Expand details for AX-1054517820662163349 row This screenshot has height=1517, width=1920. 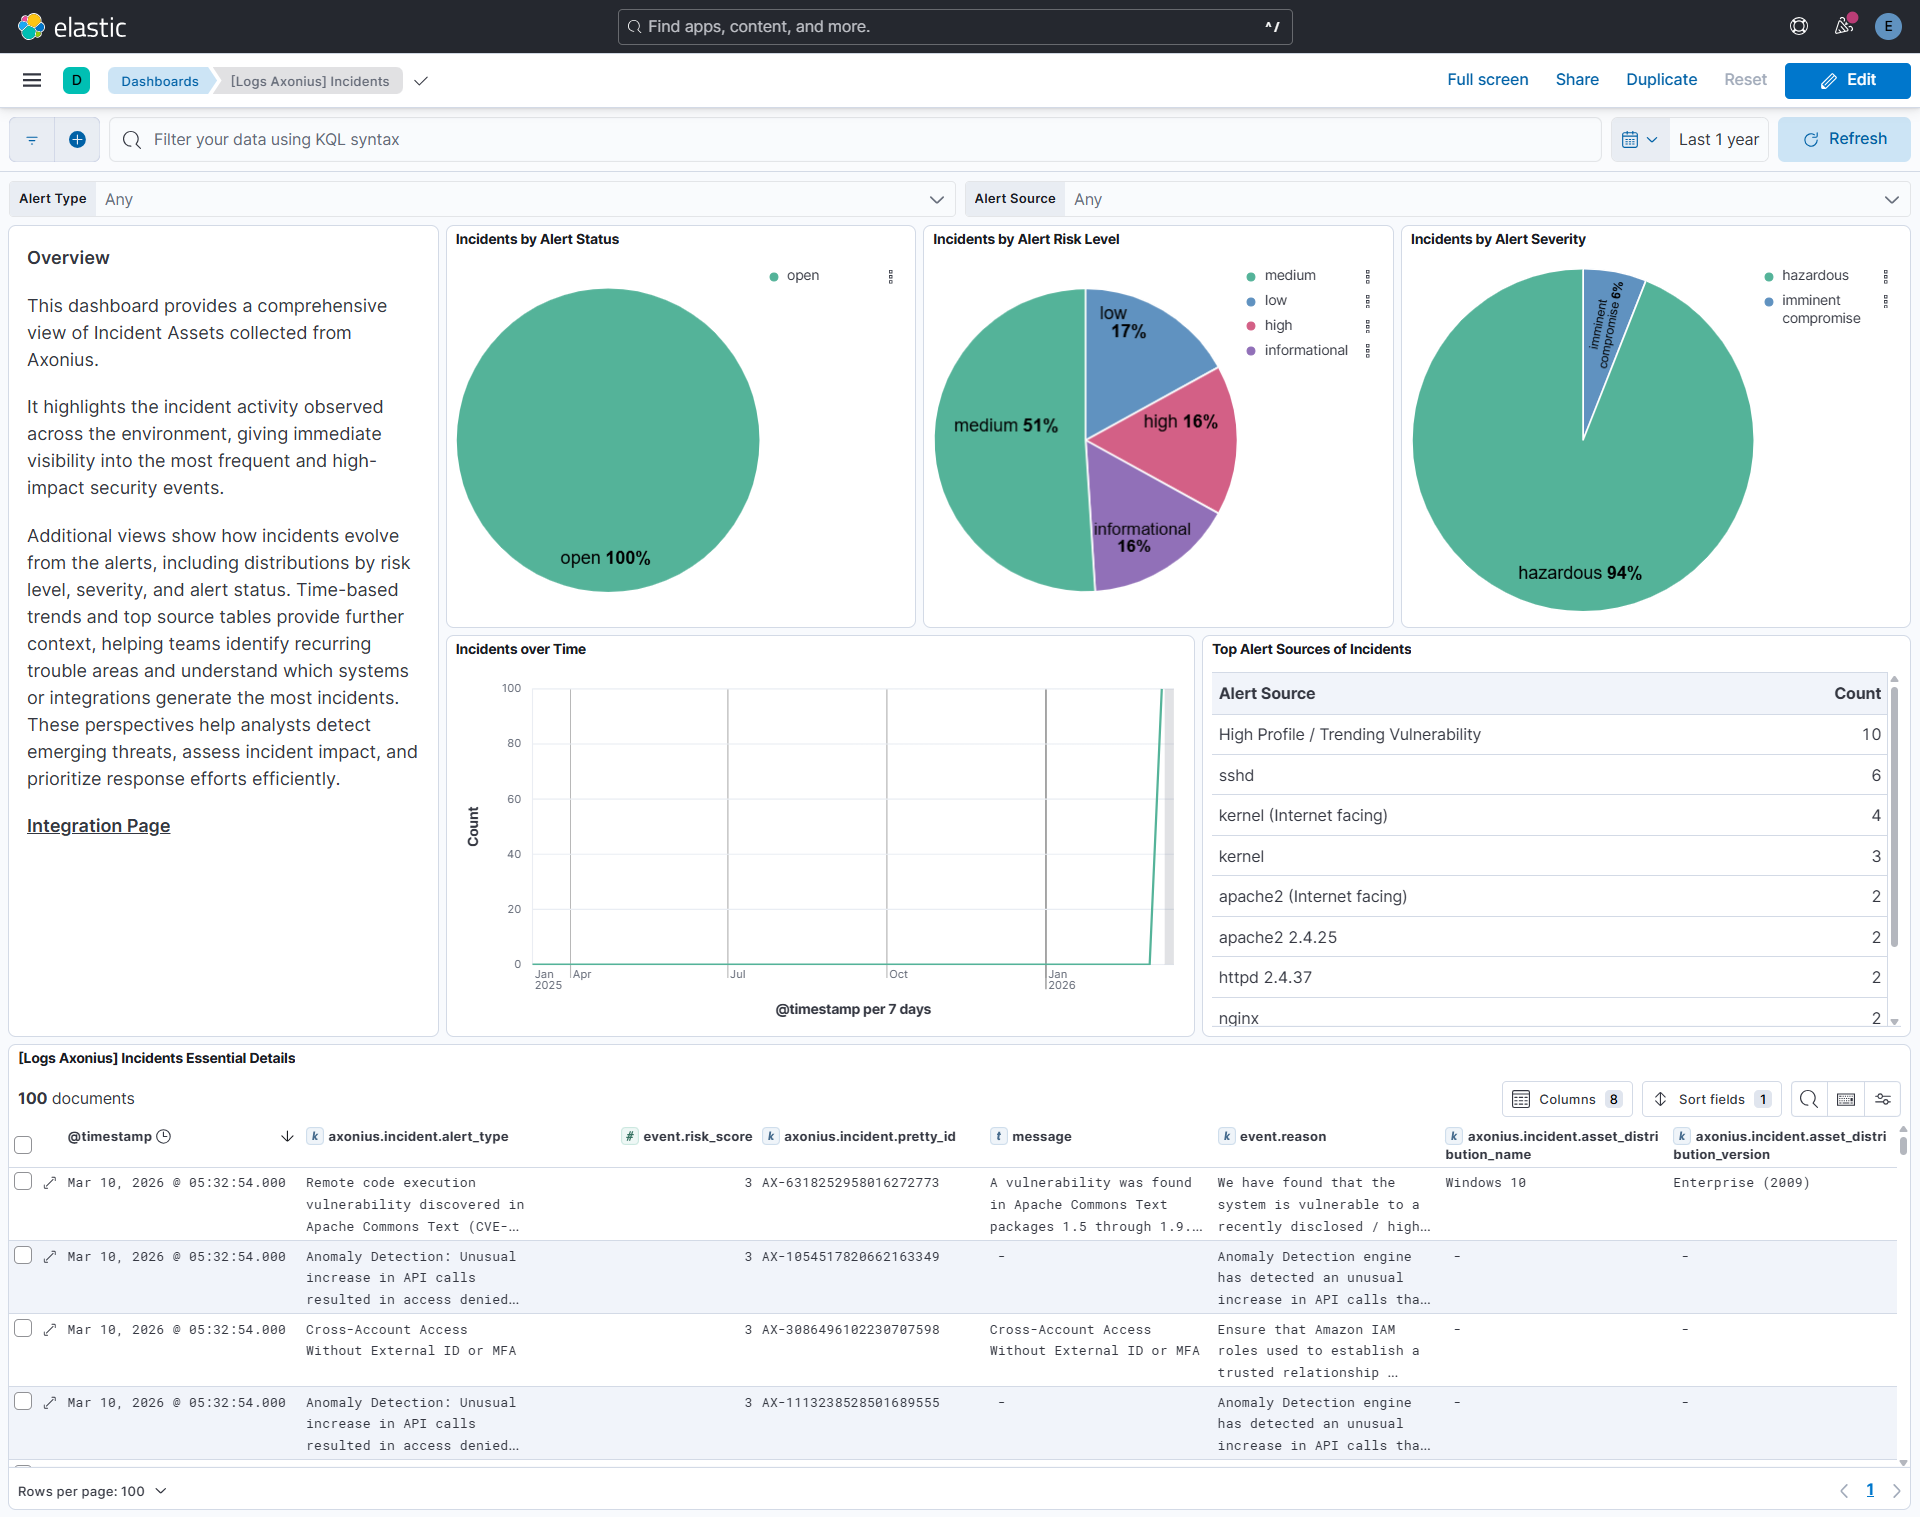click(50, 1257)
